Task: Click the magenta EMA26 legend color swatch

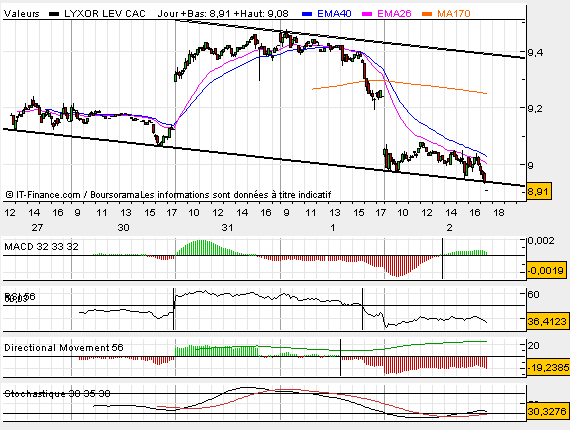Action: (x=367, y=14)
